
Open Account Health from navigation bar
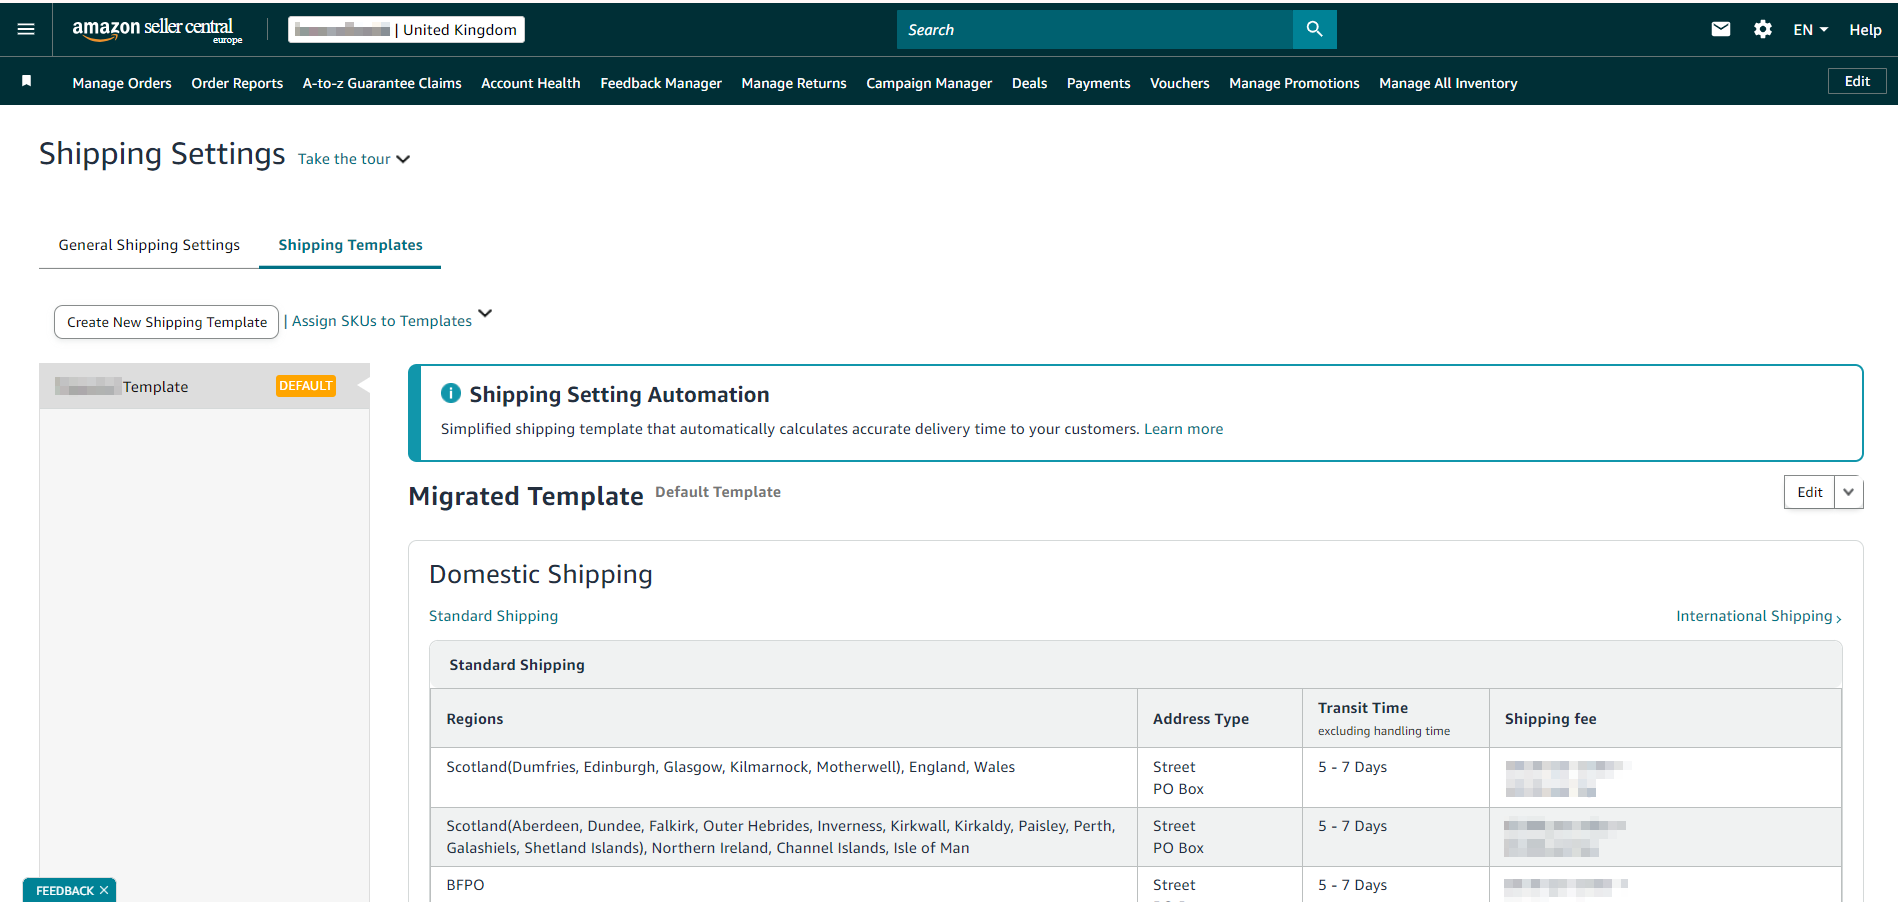pyautogui.click(x=530, y=83)
